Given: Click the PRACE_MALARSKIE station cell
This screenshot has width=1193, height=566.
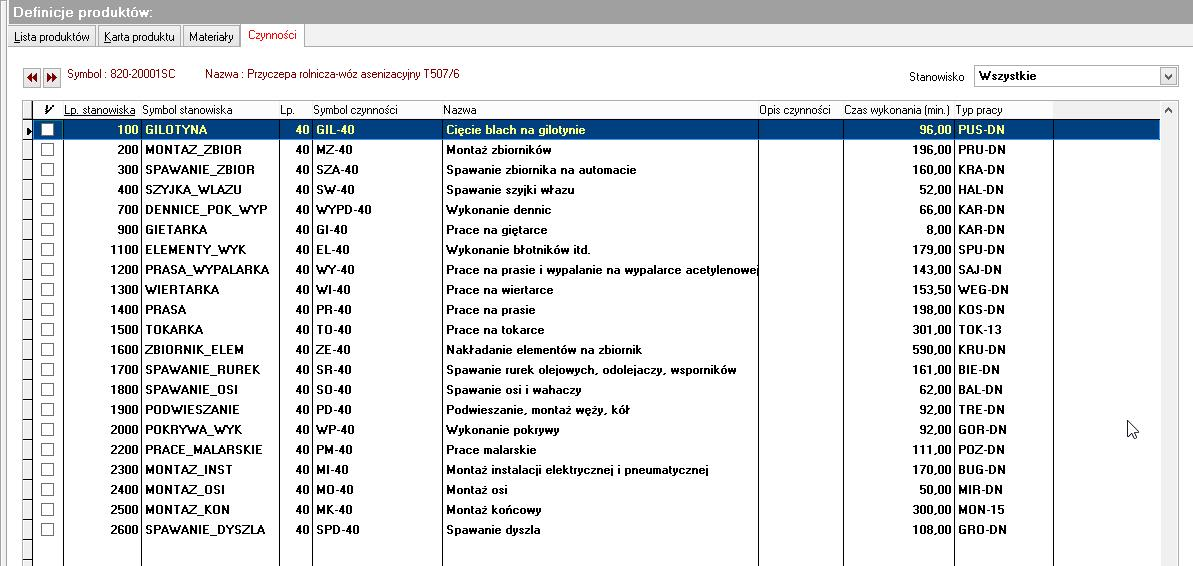Looking at the screenshot, I should [x=210, y=450].
